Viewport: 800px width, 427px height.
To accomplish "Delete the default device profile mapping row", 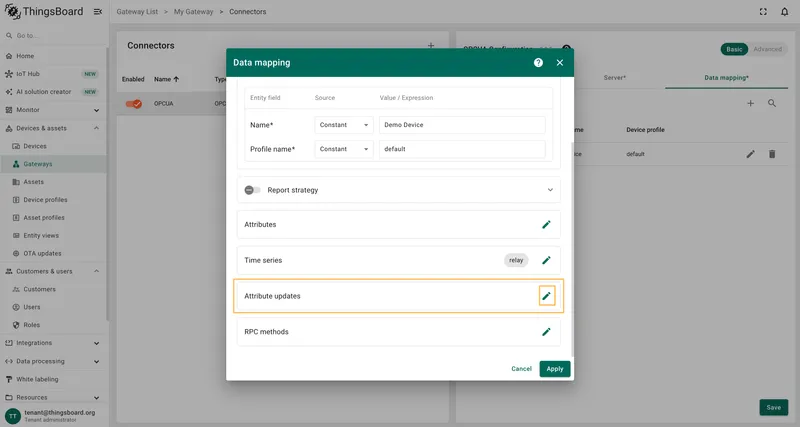I will 772,154.
